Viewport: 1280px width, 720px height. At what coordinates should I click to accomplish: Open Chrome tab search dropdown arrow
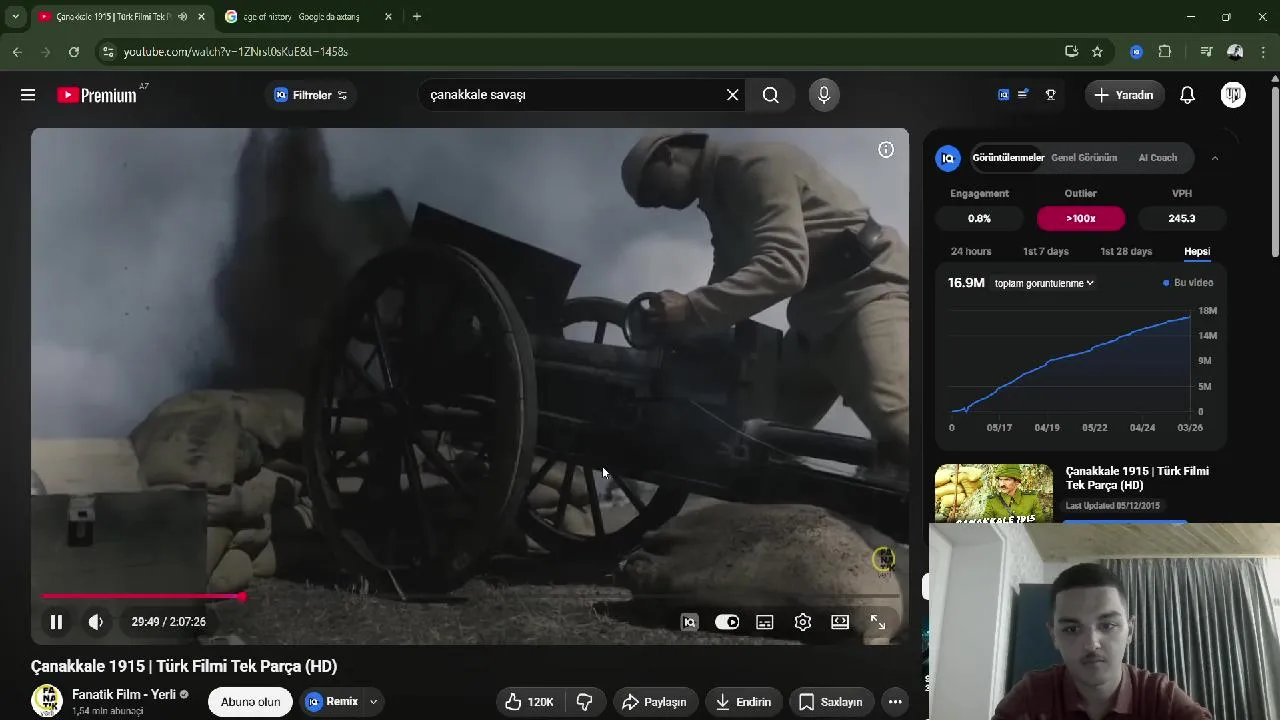[15, 17]
